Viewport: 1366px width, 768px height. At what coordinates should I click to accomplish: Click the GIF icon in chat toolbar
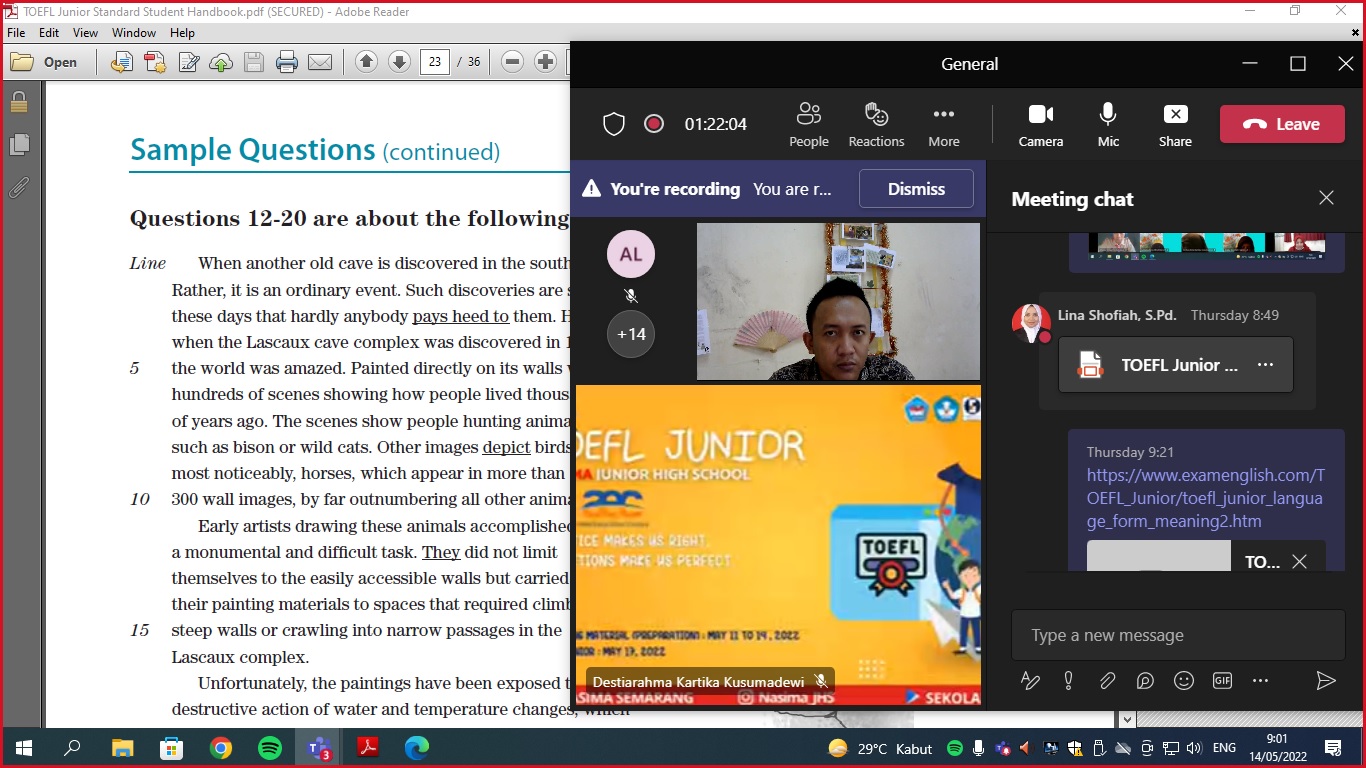(x=1222, y=681)
